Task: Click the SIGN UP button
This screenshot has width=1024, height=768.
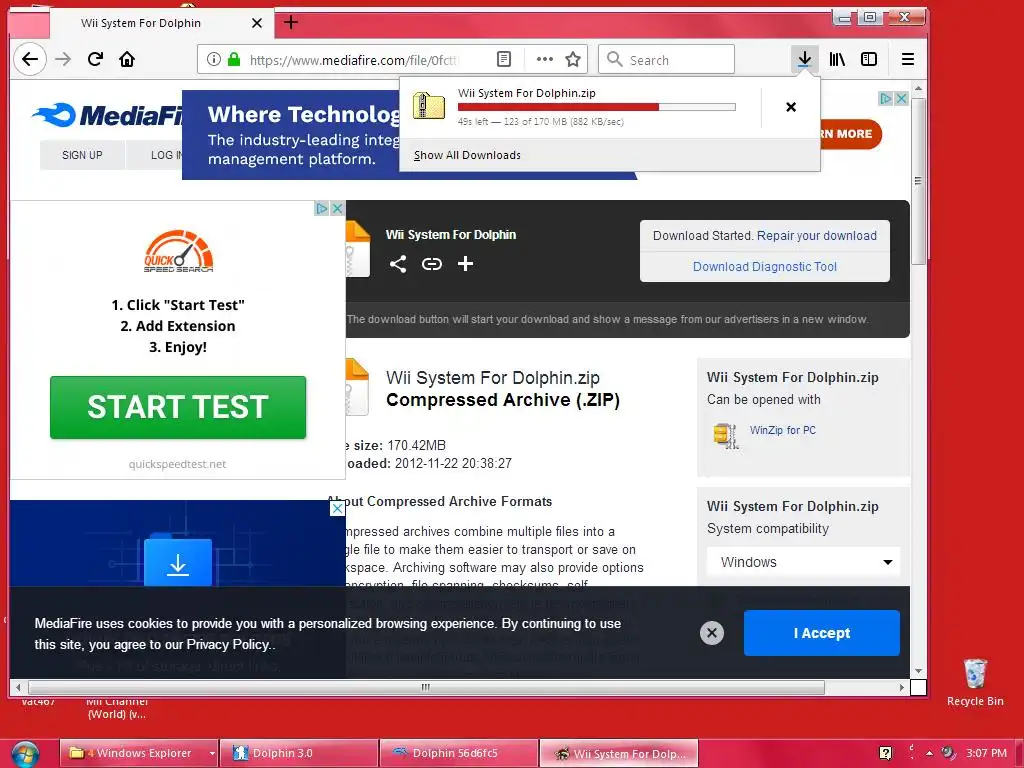Action: point(82,155)
